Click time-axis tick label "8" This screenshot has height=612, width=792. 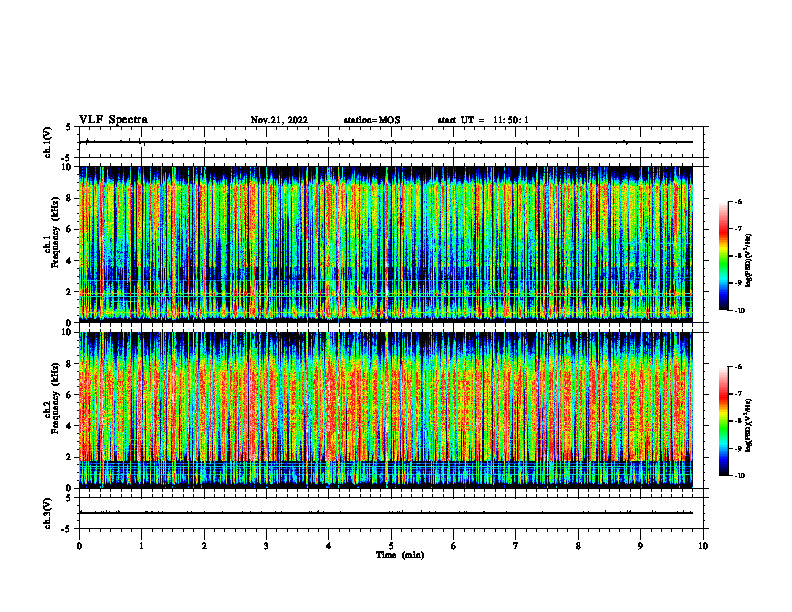pos(578,546)
